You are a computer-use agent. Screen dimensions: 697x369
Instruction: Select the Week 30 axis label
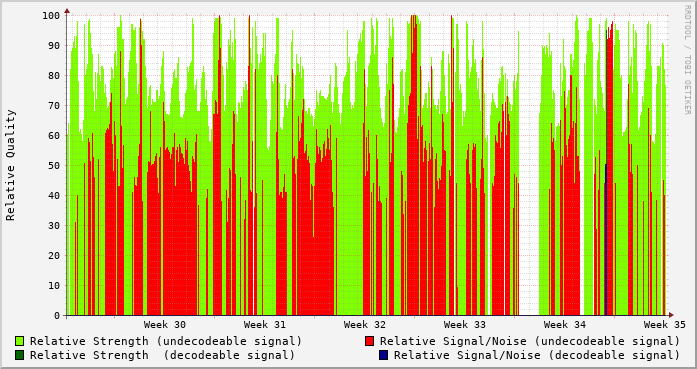pyautogui.click(x=165, y=325)
